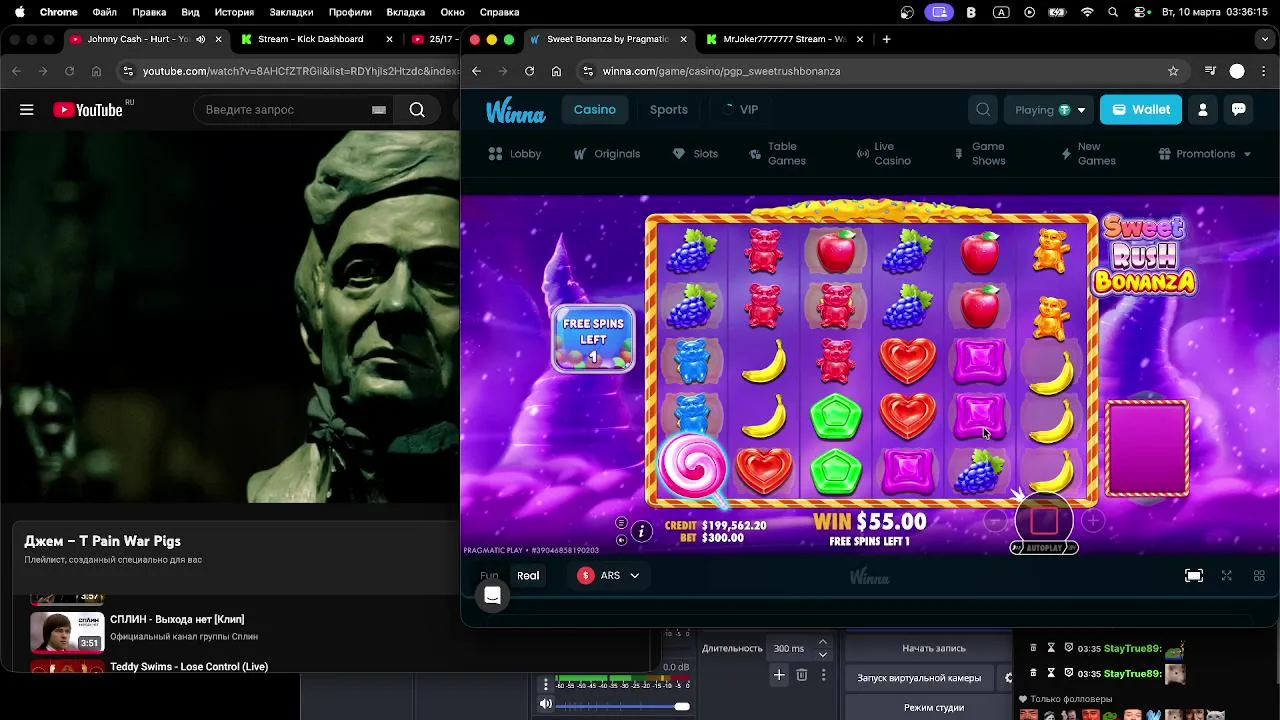1280x720 pixels.
Task: Select Fun play mode
Action: click(x=489, y=576)
